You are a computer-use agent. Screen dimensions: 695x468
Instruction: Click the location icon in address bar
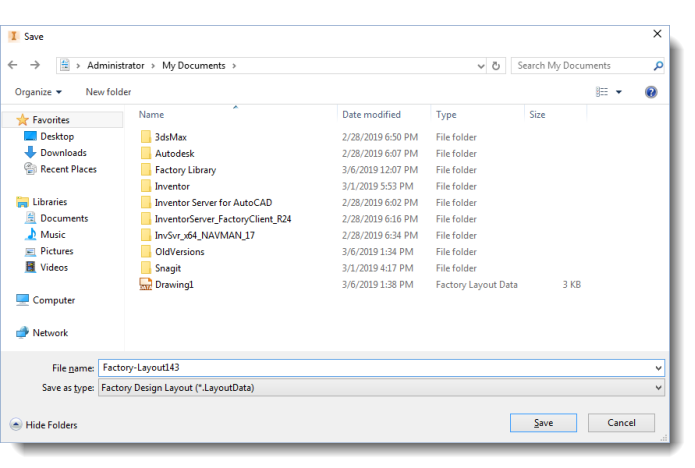tap(65, 65)
